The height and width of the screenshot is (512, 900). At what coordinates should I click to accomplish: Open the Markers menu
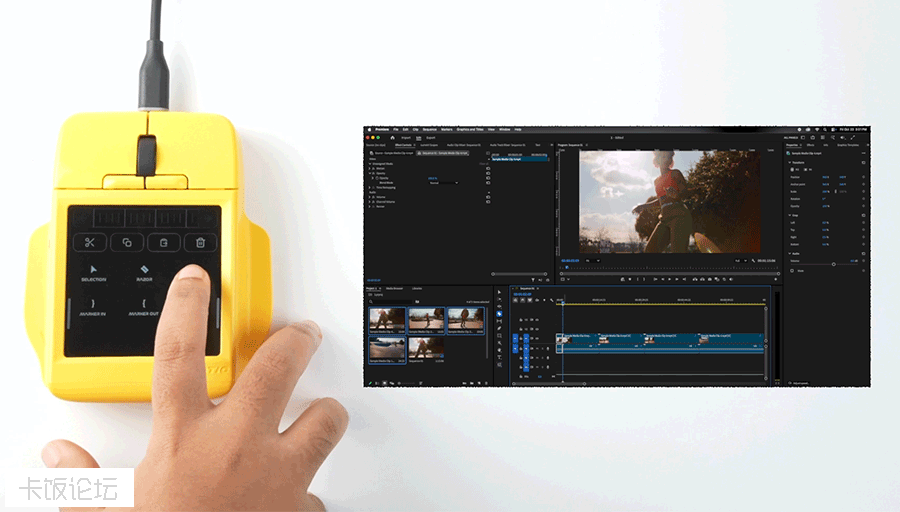click(x=447, y=130)
